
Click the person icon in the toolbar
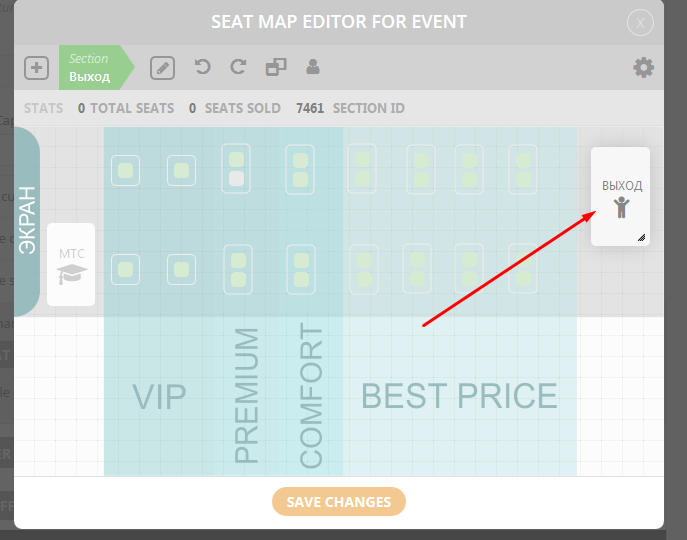[313, 67]
